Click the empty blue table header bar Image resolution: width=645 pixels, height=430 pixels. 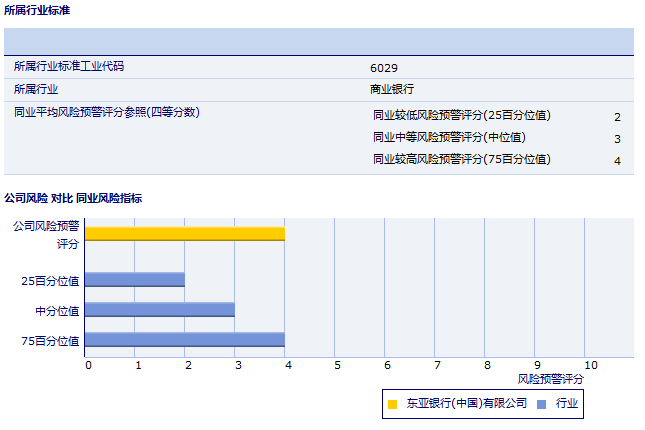319,41
